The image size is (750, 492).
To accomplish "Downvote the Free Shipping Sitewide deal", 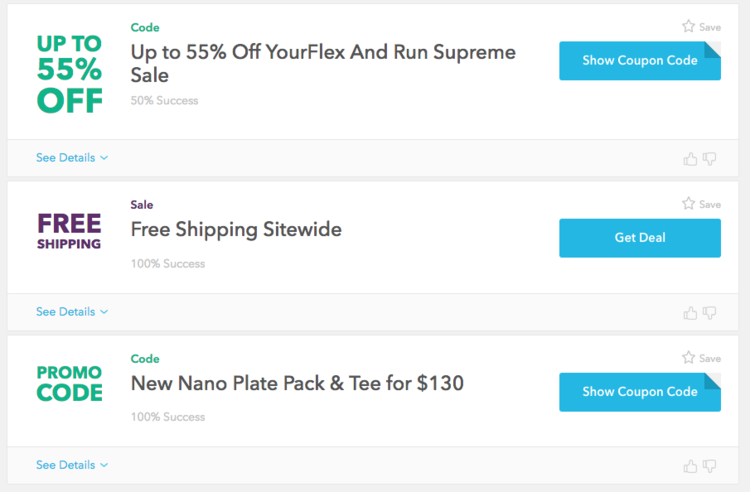I will coord(710,312).
